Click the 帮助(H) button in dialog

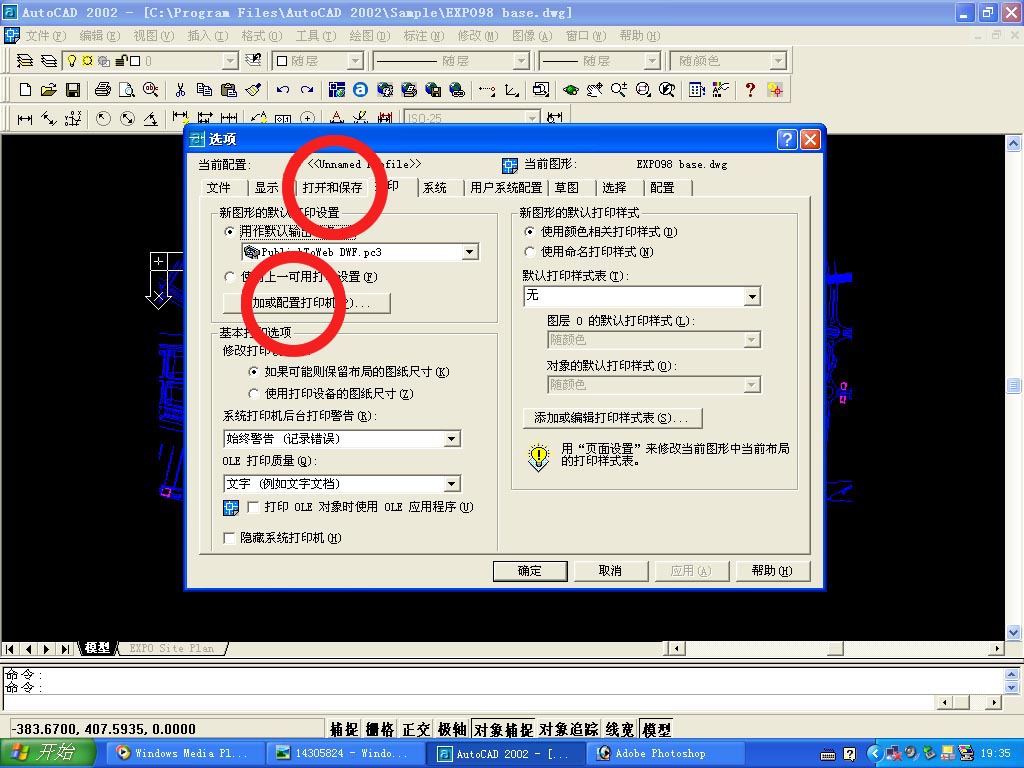coord(773,571)
